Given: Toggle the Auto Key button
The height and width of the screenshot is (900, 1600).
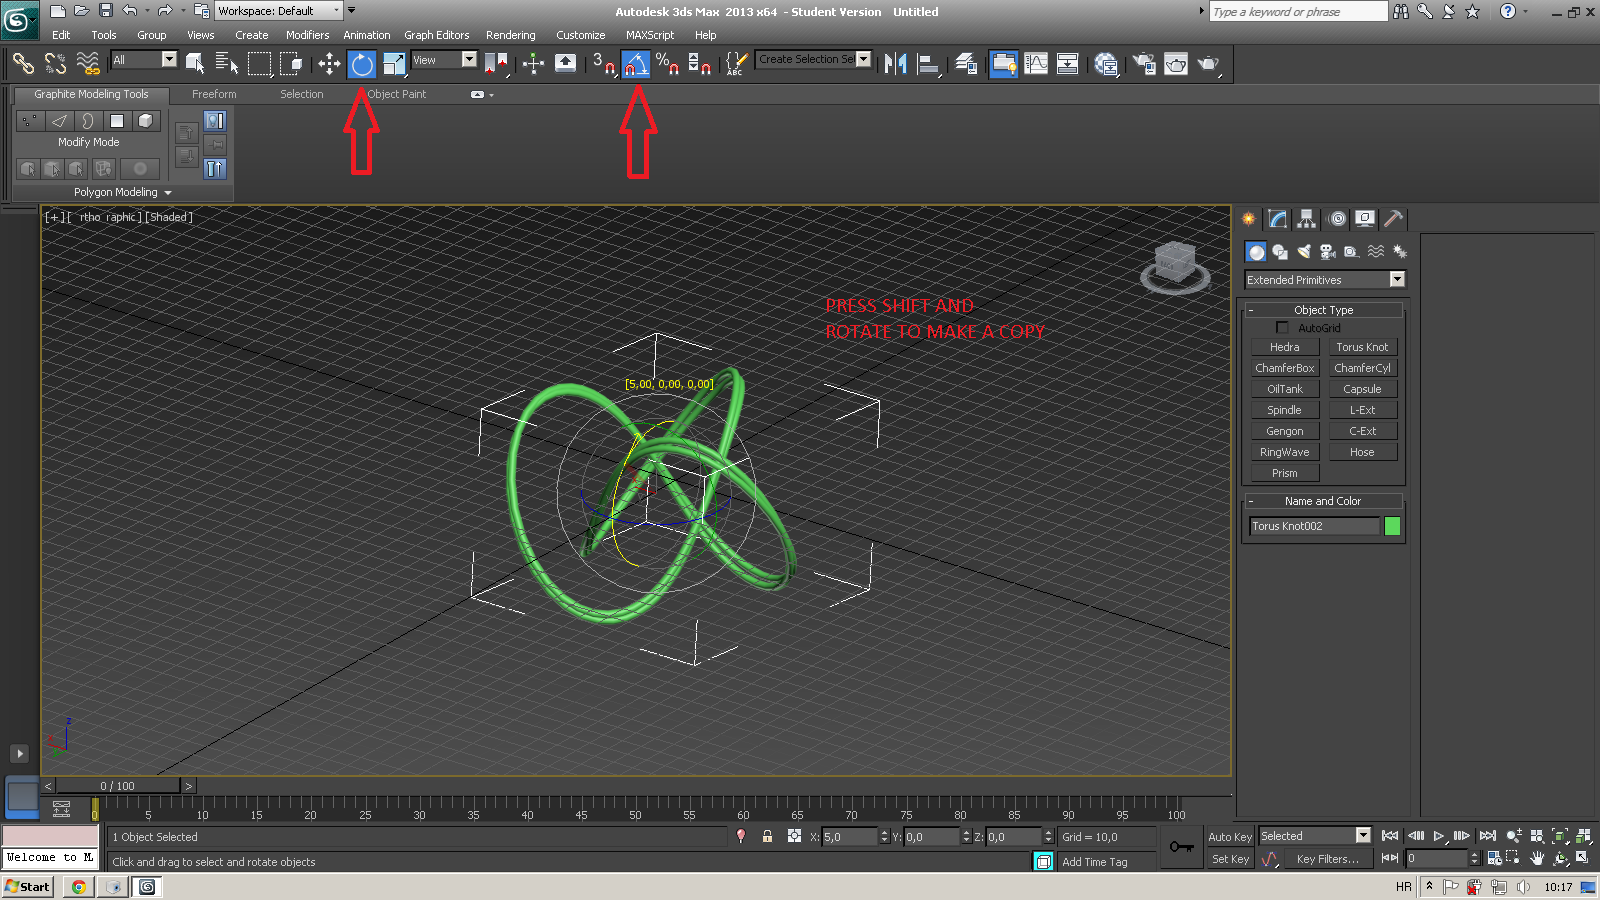Looking at the screenshot, I should 1230,837.
